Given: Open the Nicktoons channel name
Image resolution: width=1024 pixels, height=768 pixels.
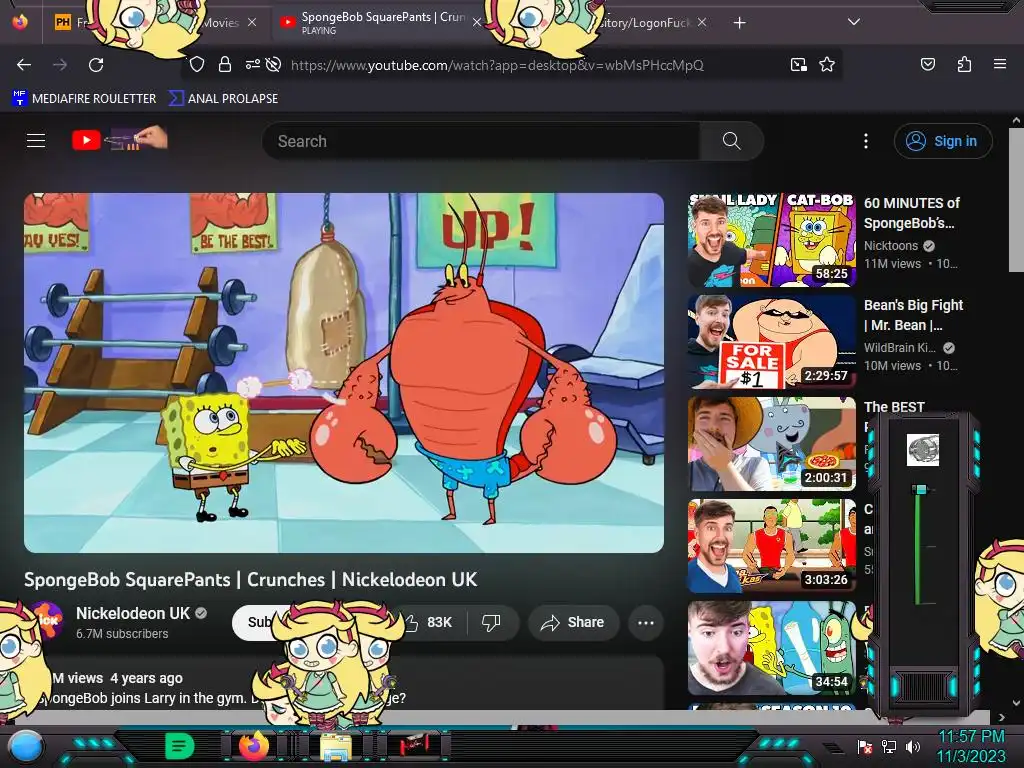Looking at the screenshot, I should (x=891, y=246).
